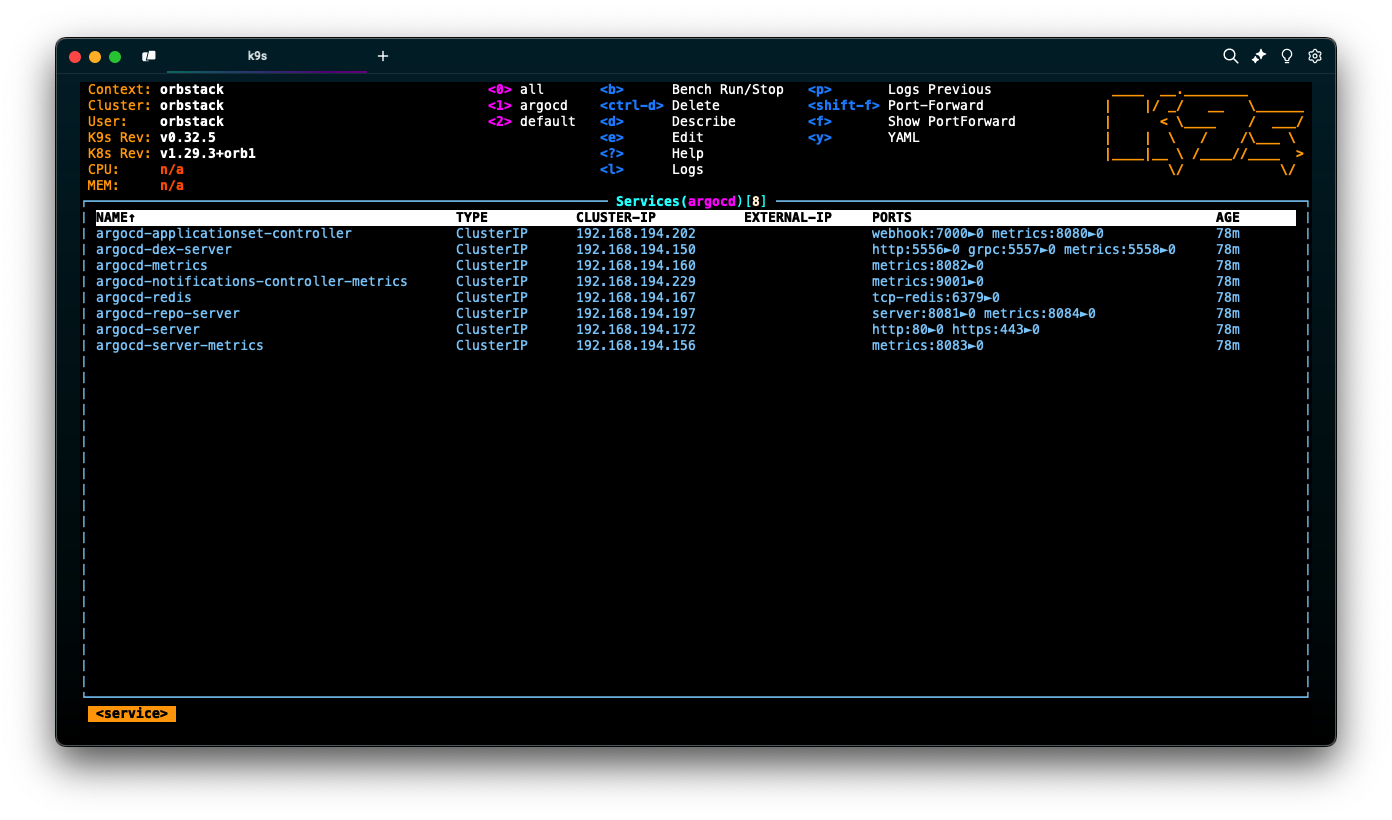Click cluster IP 192.168.194.202
This screenshot has width=1392, height=820.
point(636,233)
